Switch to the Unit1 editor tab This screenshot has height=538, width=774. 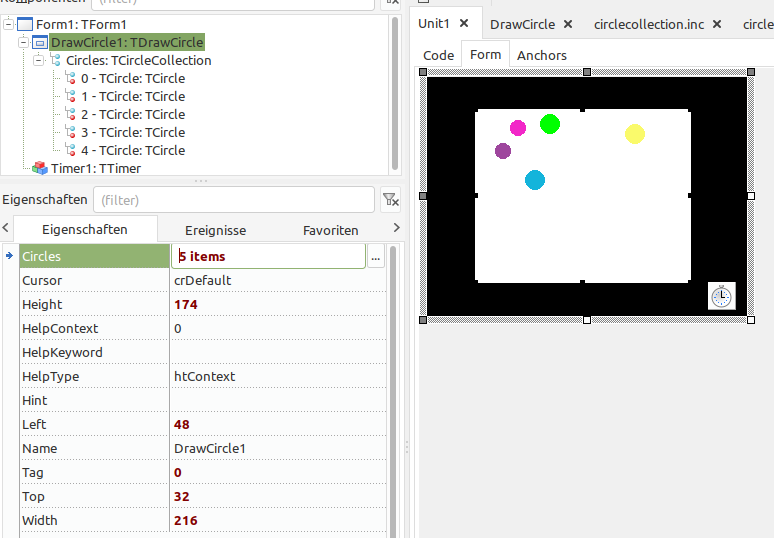pos(434,24)
